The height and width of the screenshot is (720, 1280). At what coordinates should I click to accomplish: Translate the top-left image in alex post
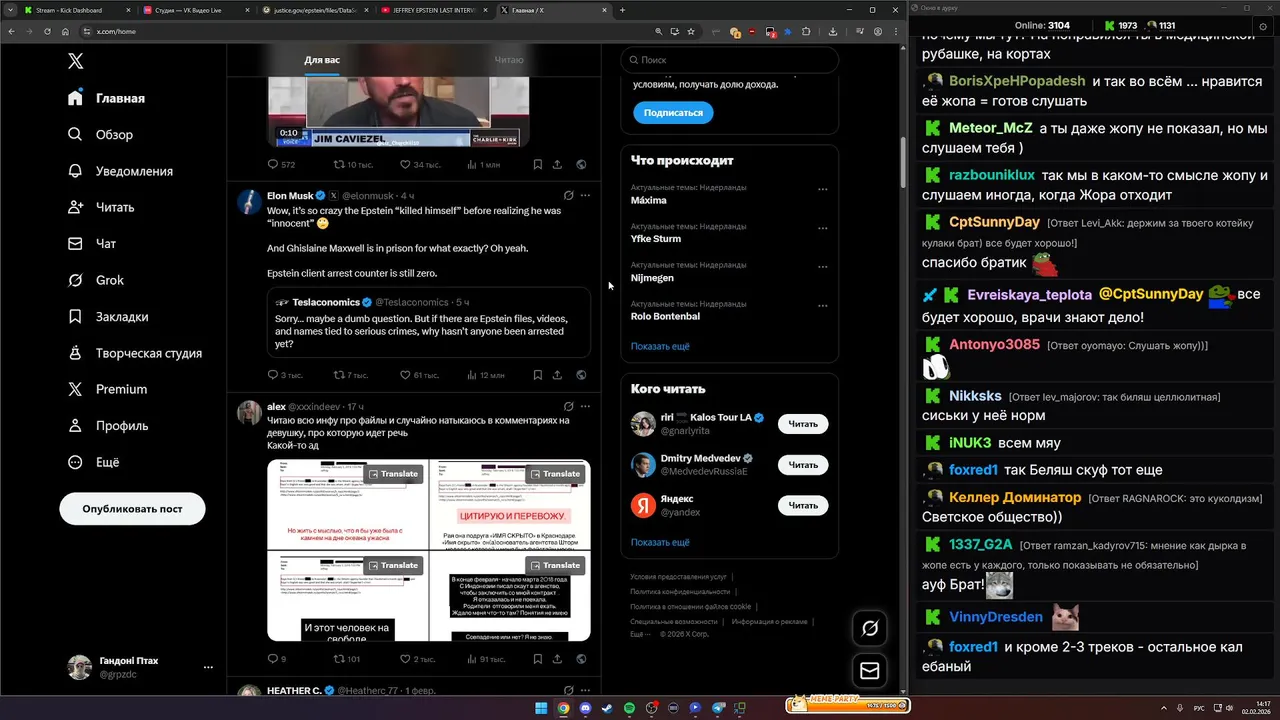pyautogui.click(x=393, y=474)
